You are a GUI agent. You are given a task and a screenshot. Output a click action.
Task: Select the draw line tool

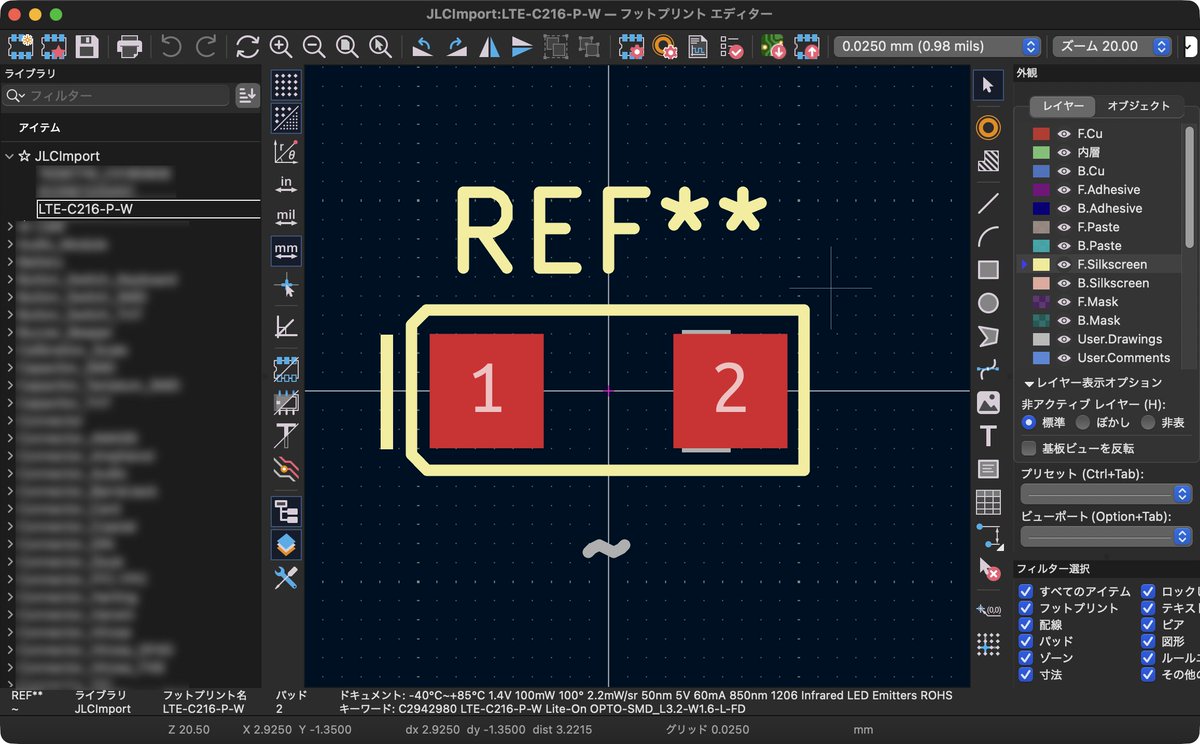pyautogui.click(x=988, y=203)
